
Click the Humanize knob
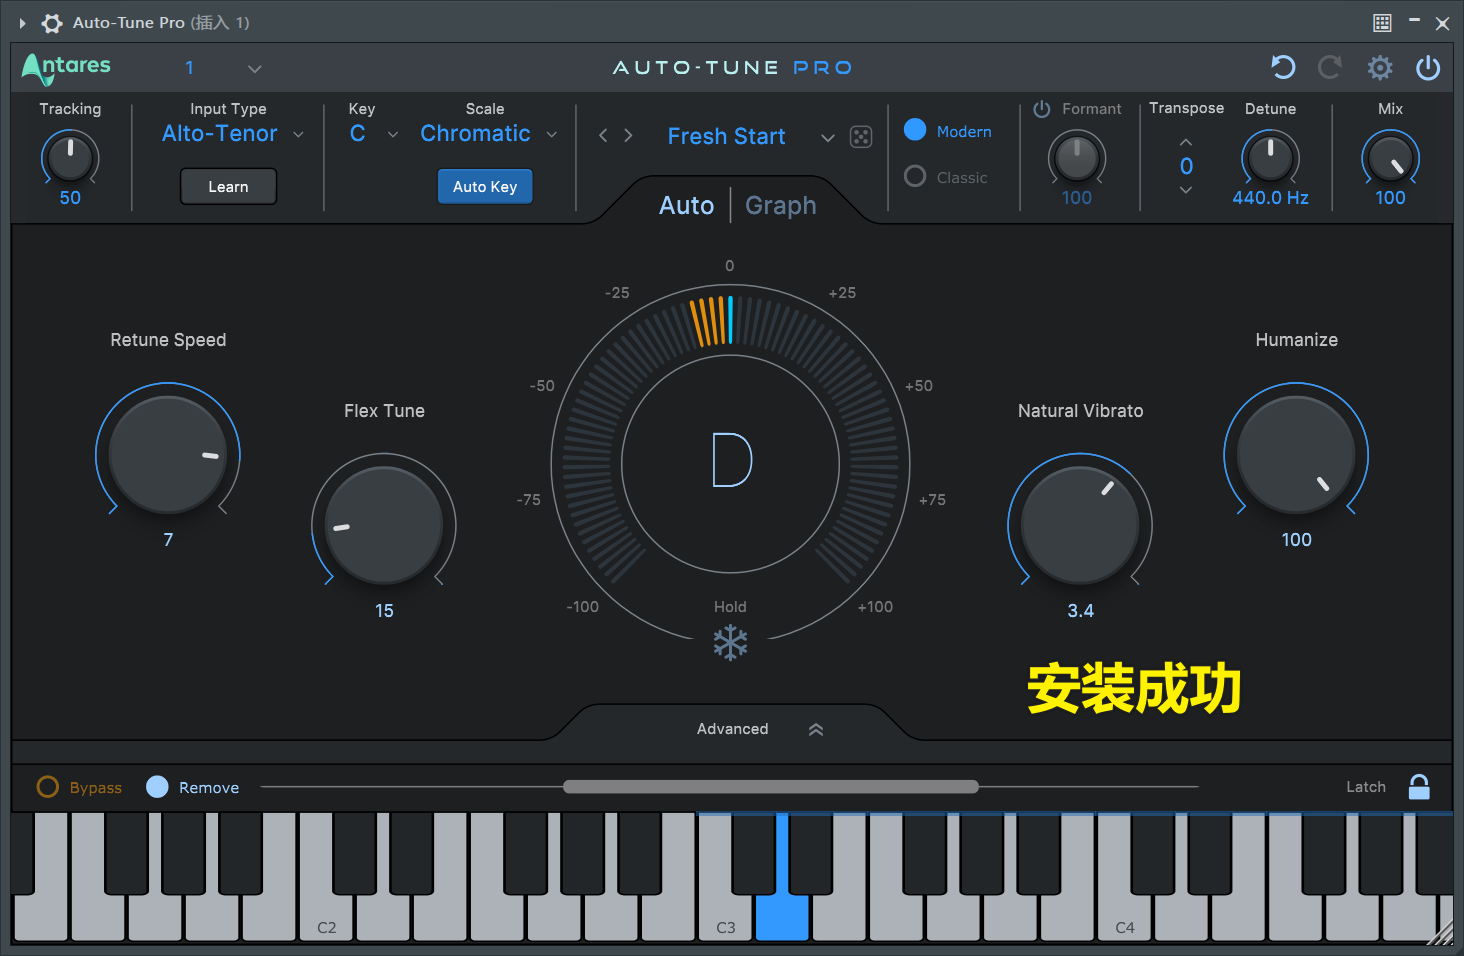click(x=1296, y=455)
